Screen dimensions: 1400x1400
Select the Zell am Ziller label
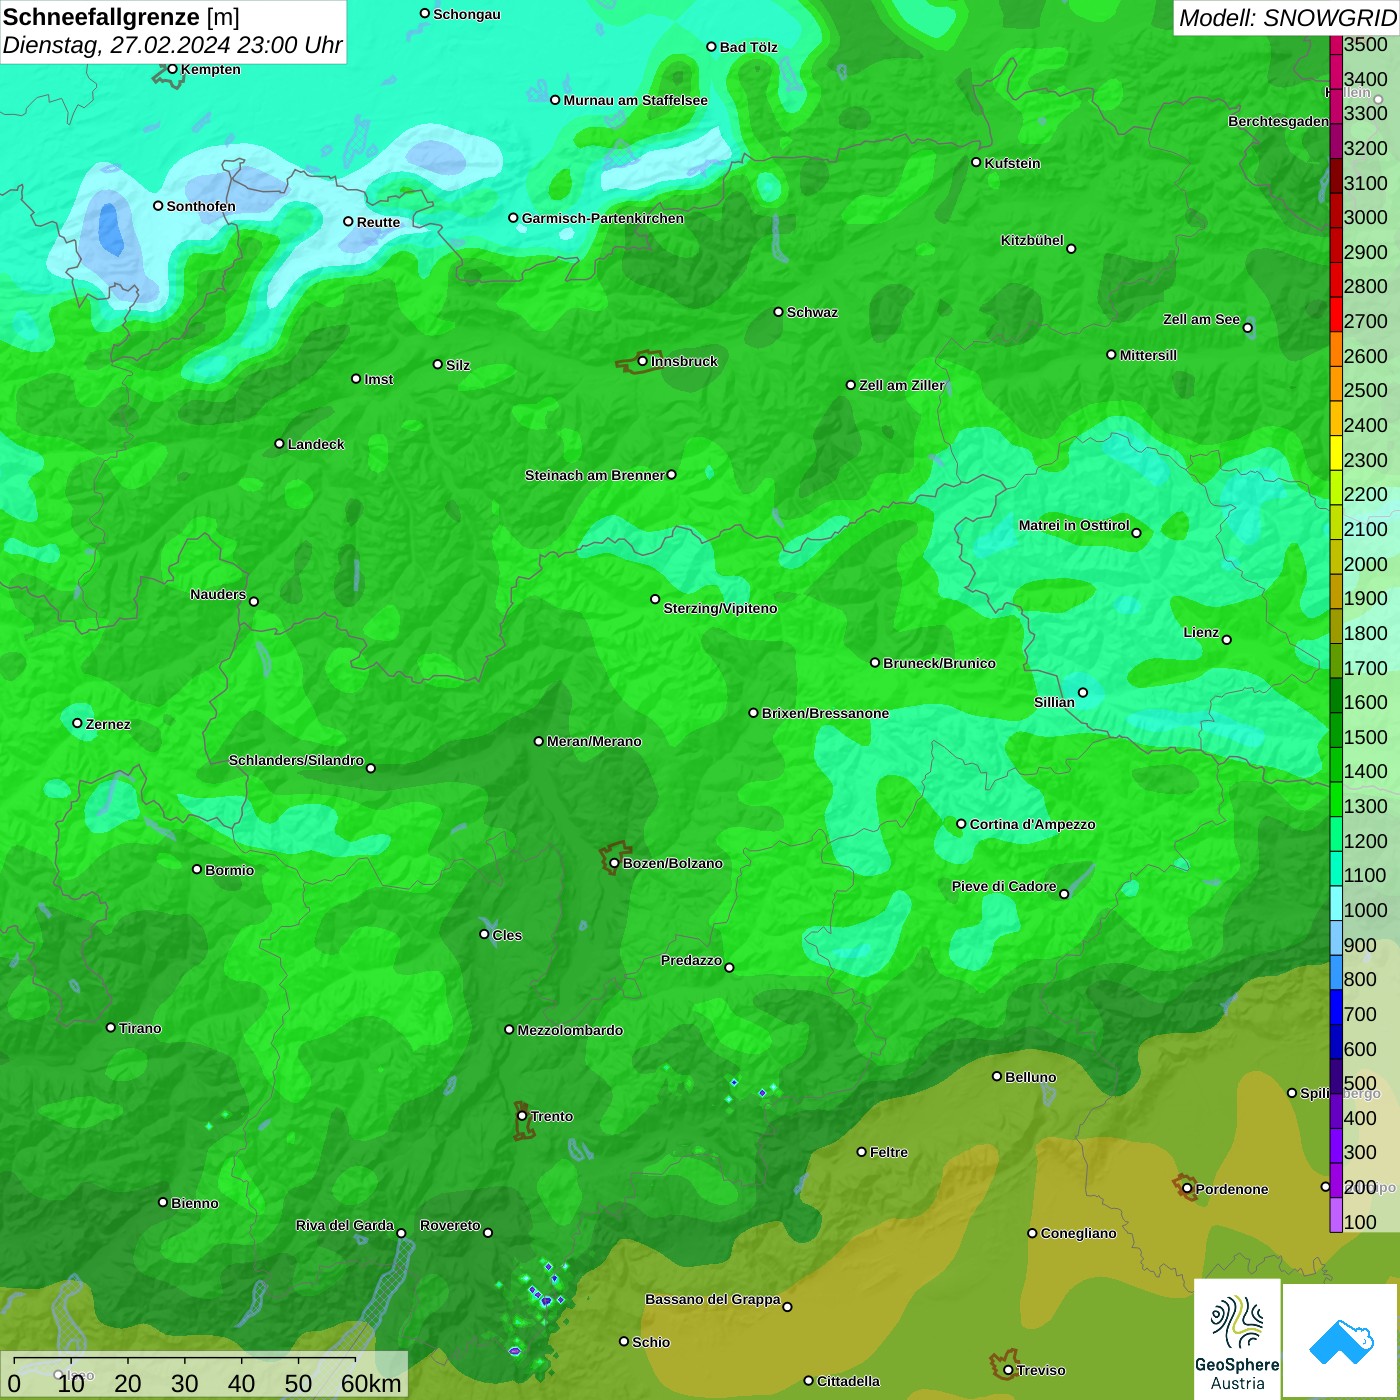902,385
